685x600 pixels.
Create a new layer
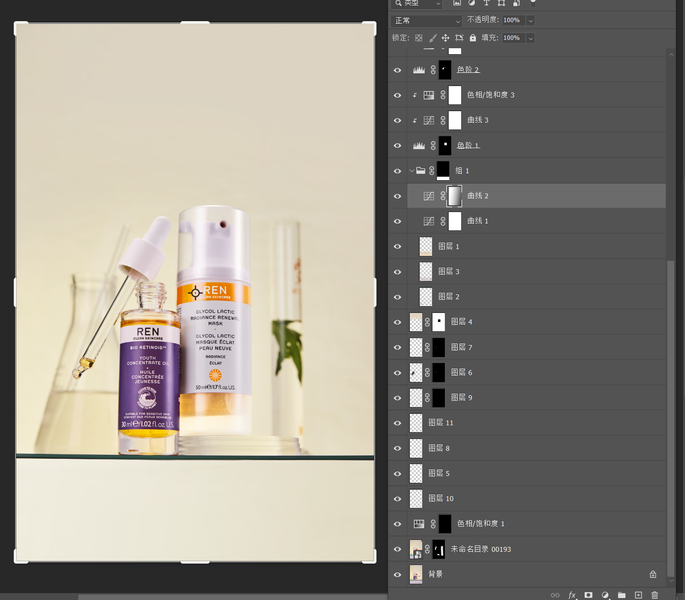638,595
